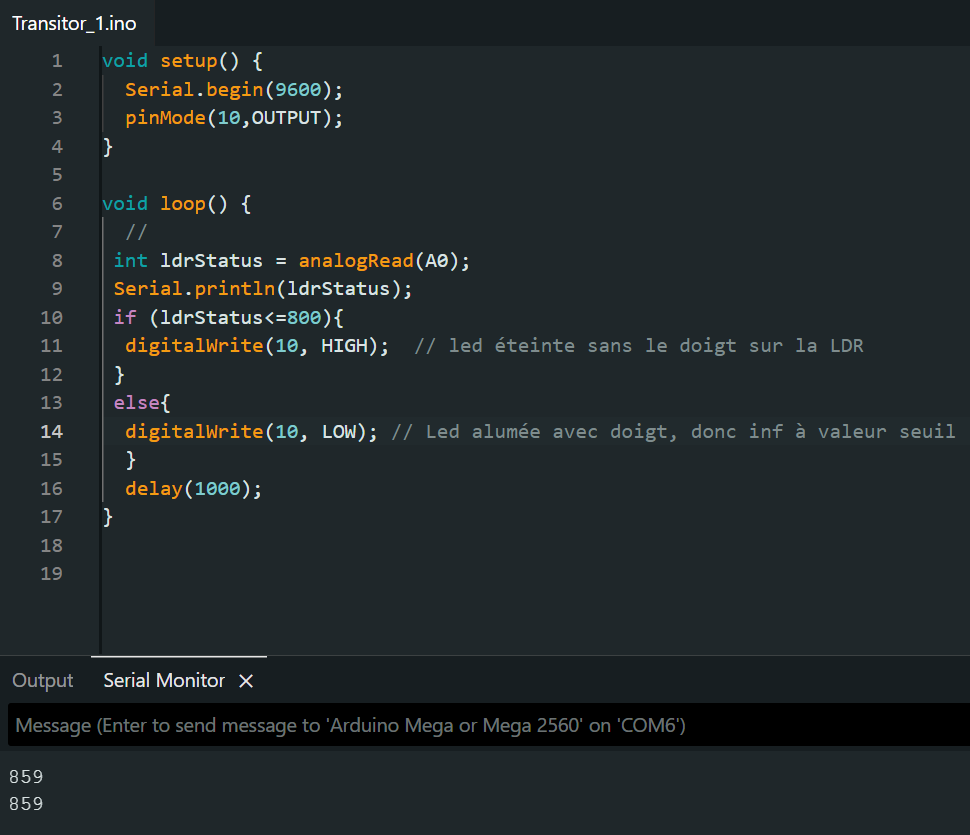970x835 pixels.
Task: Click the analogRead(A0) function call
Action: [x=383, y=261]
